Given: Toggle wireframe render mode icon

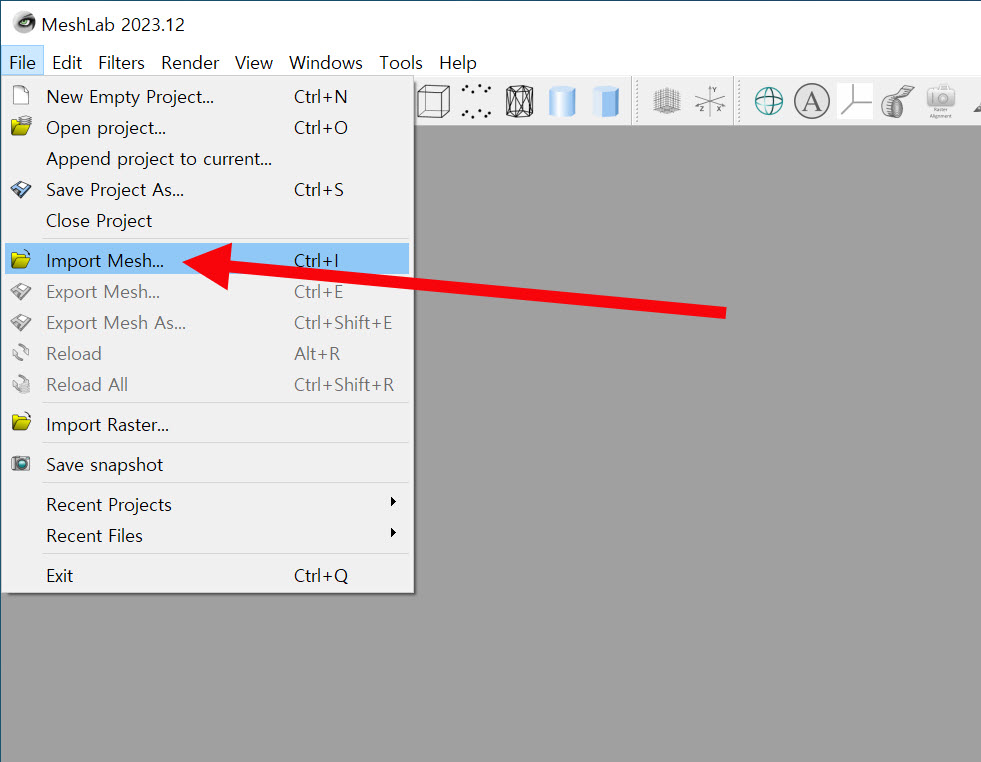Looking at the screenshot, I should click(x=519, y=101).
